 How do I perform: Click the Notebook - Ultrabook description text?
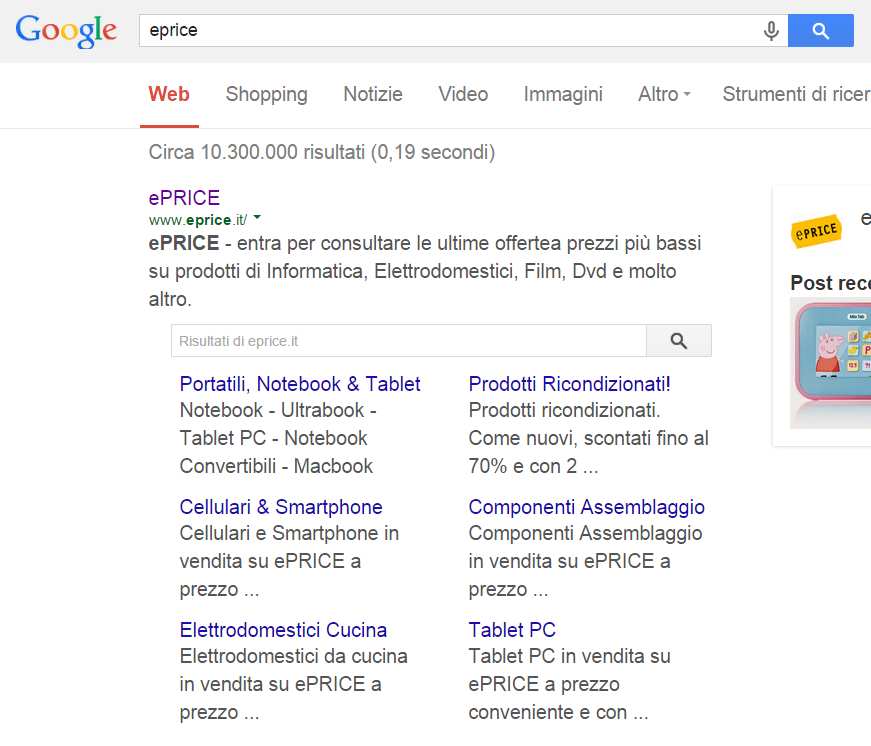(x=278, y=438)
